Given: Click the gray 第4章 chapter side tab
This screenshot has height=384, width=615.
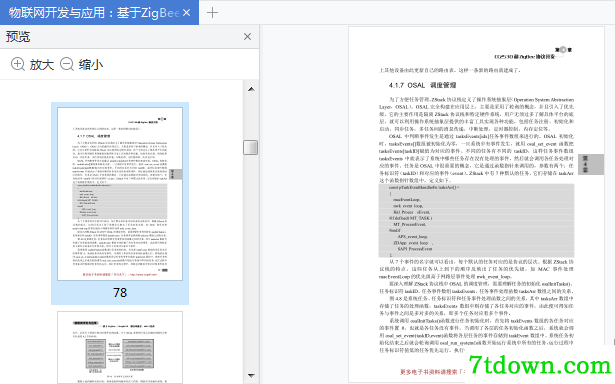Looking at the screenshot, I should pos(590,164).
